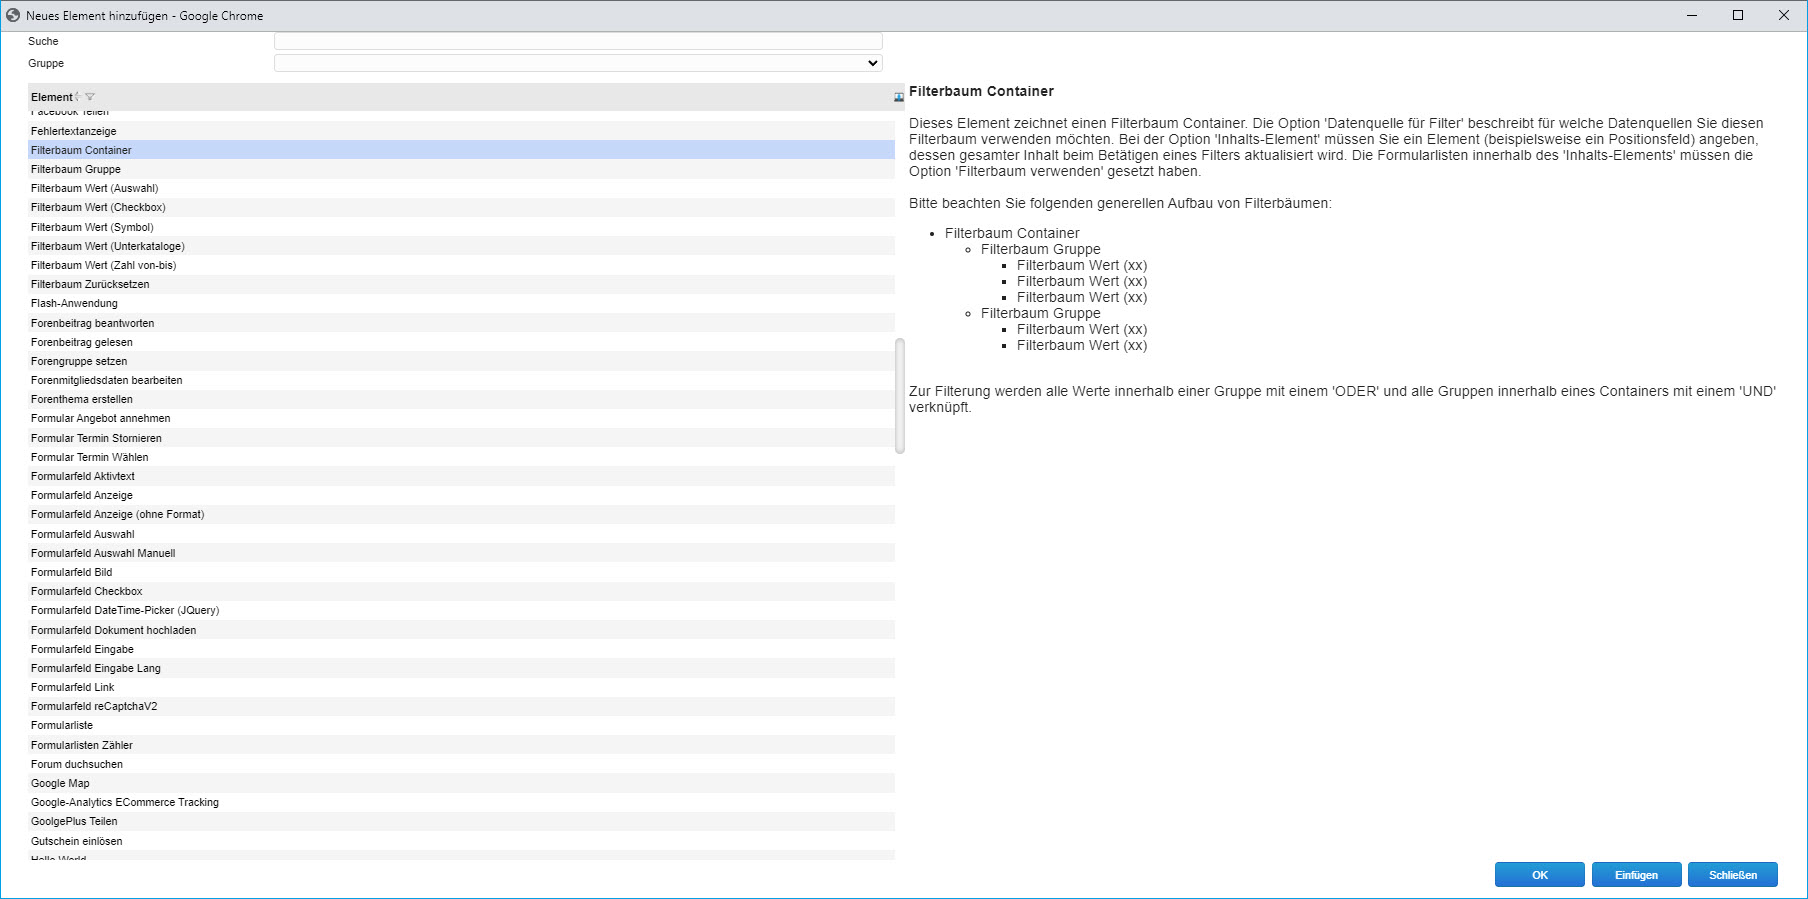Screen dimensions: 1808x899
Task: Click the Chrome globe icon in title bar
Action: click(x=13, y=15)
